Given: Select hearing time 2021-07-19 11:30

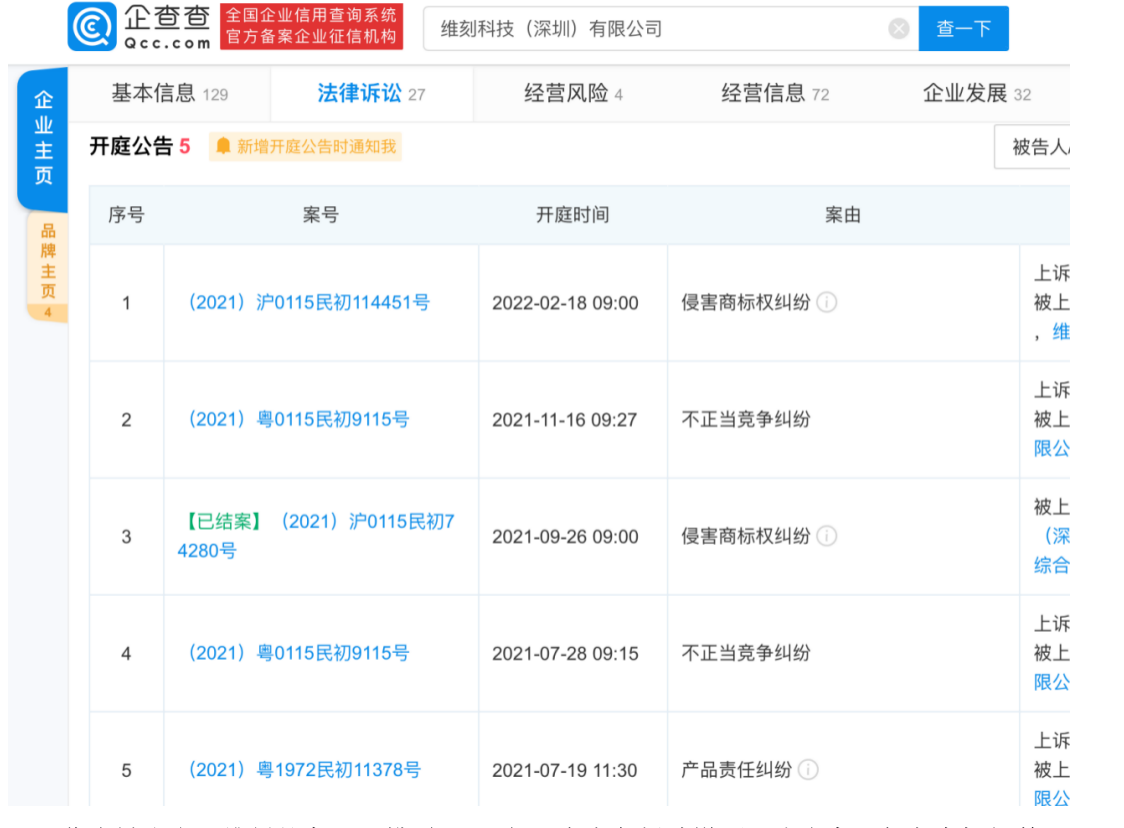Looking at the screenshot, I should 564,771.
